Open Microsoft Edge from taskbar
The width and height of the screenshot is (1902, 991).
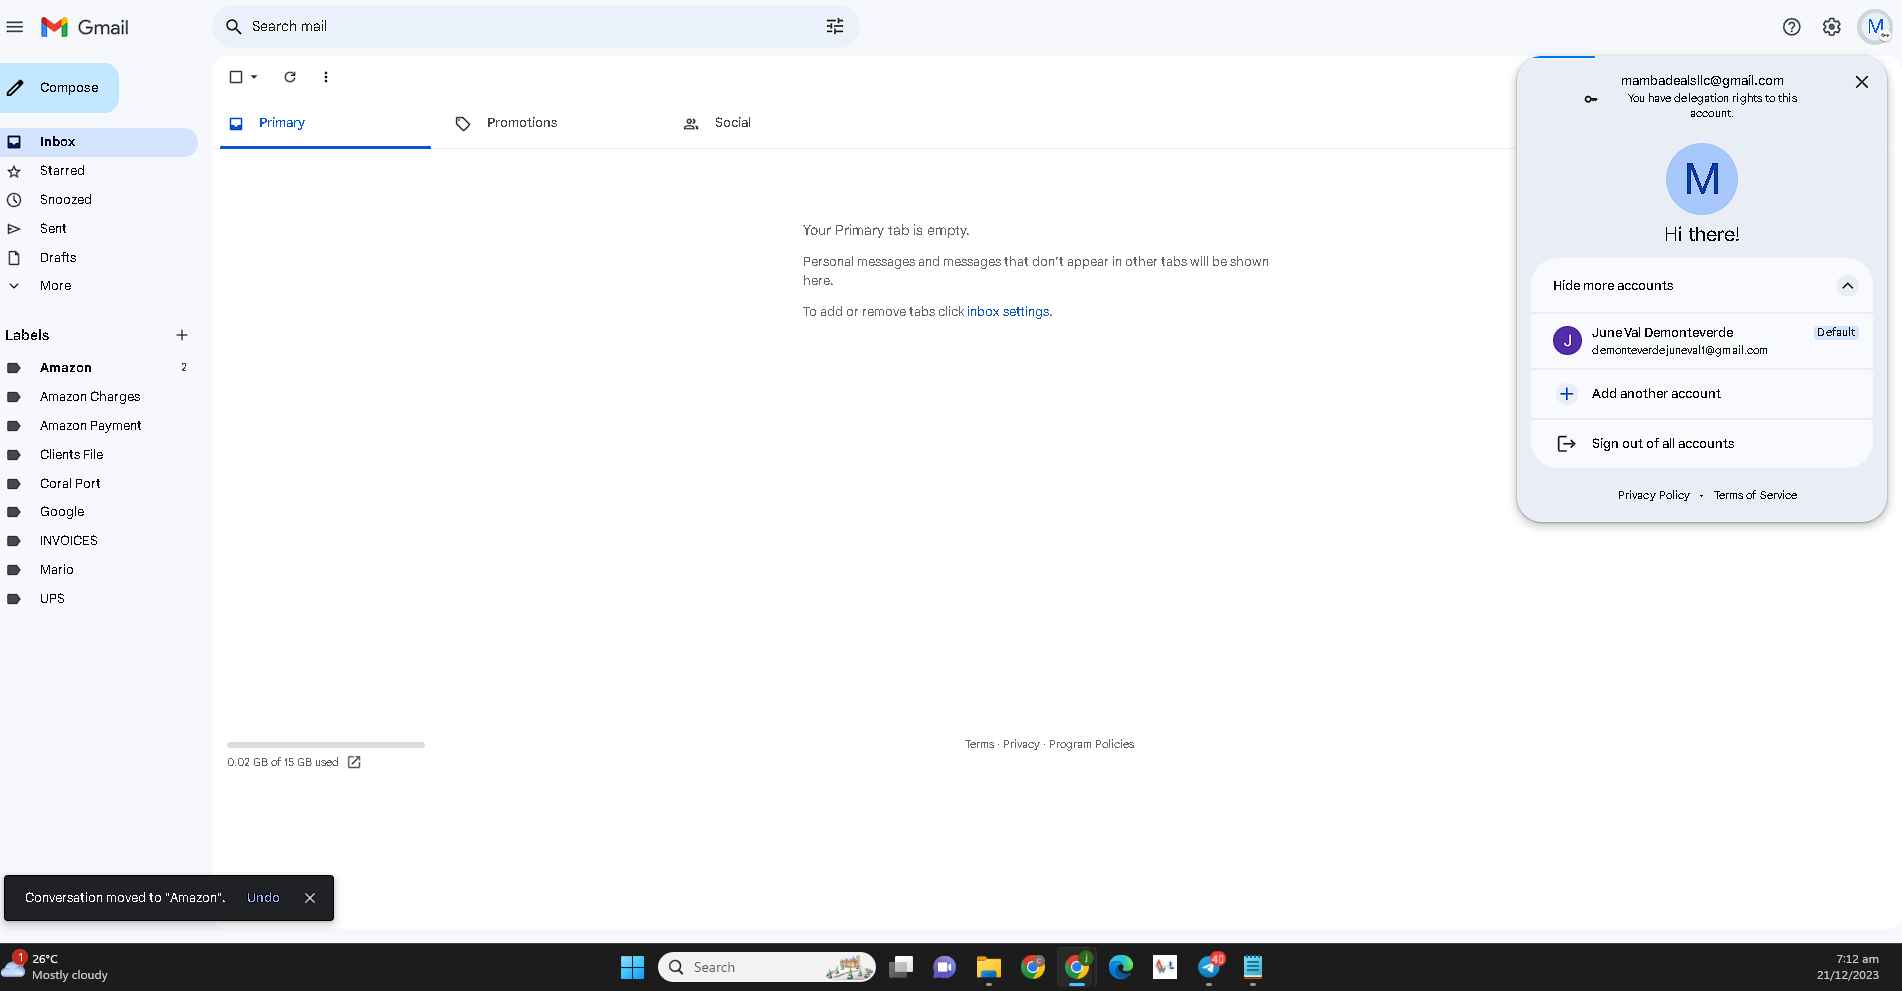coord(1121,967)
